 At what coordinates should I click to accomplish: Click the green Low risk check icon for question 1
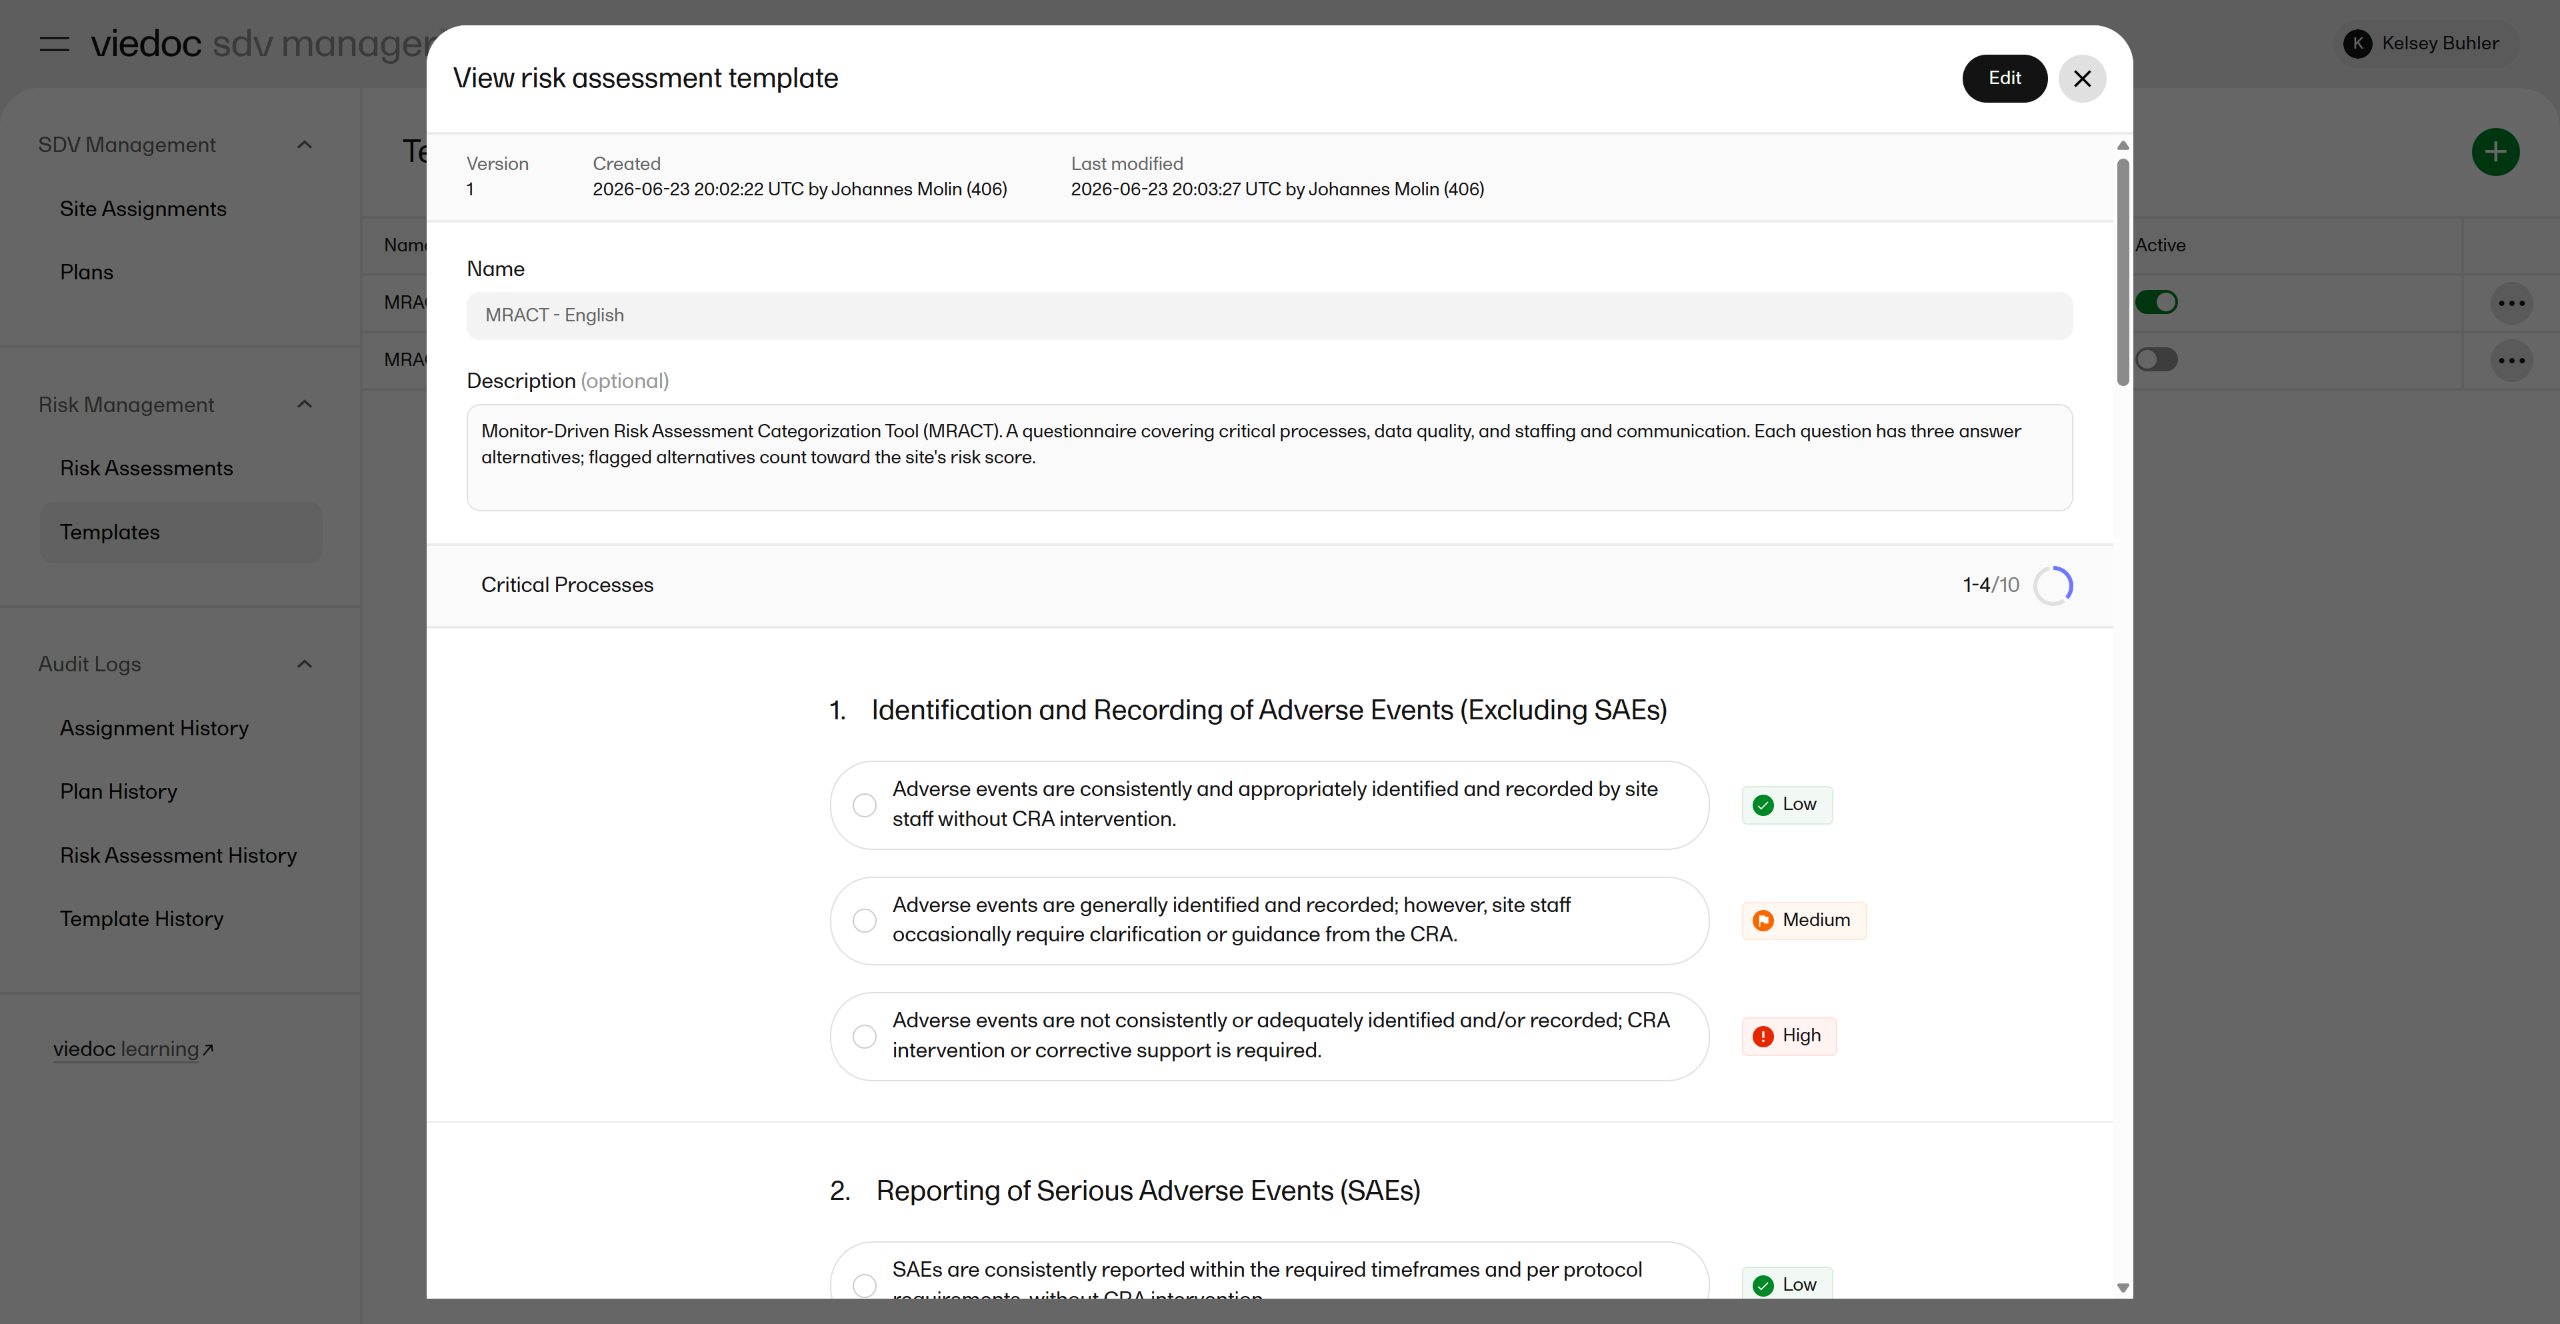click(x=1763, y=805)
